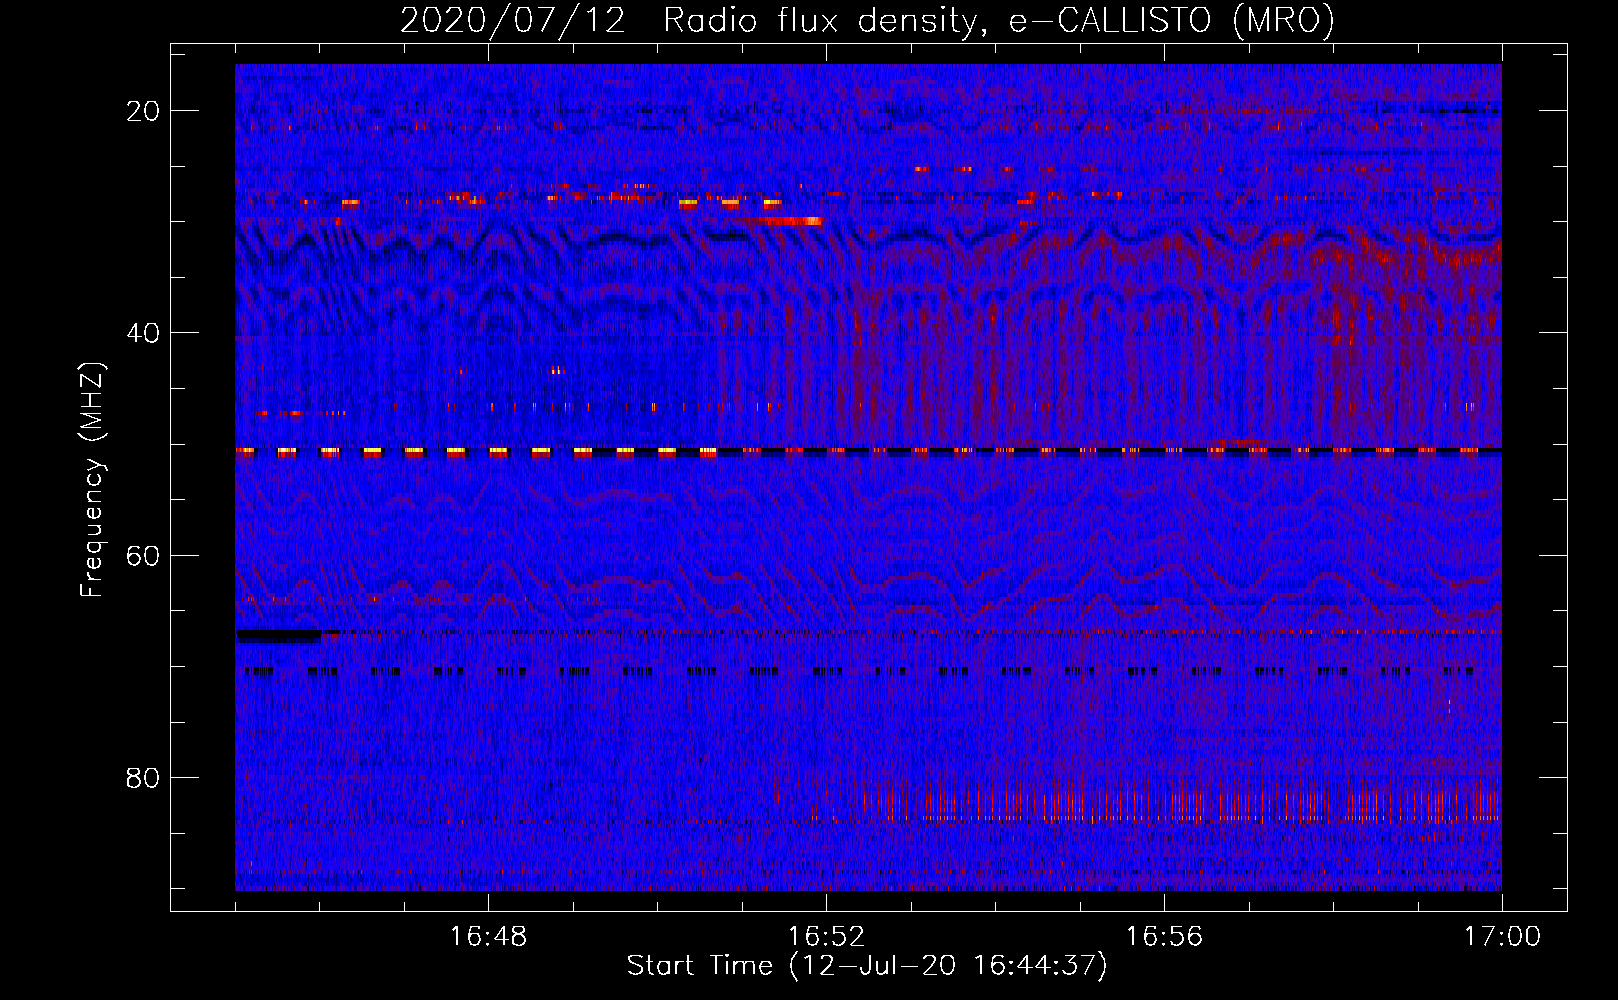
Task: Click the bright red streak near 30 MHz
Action: [x=787, y=221]
